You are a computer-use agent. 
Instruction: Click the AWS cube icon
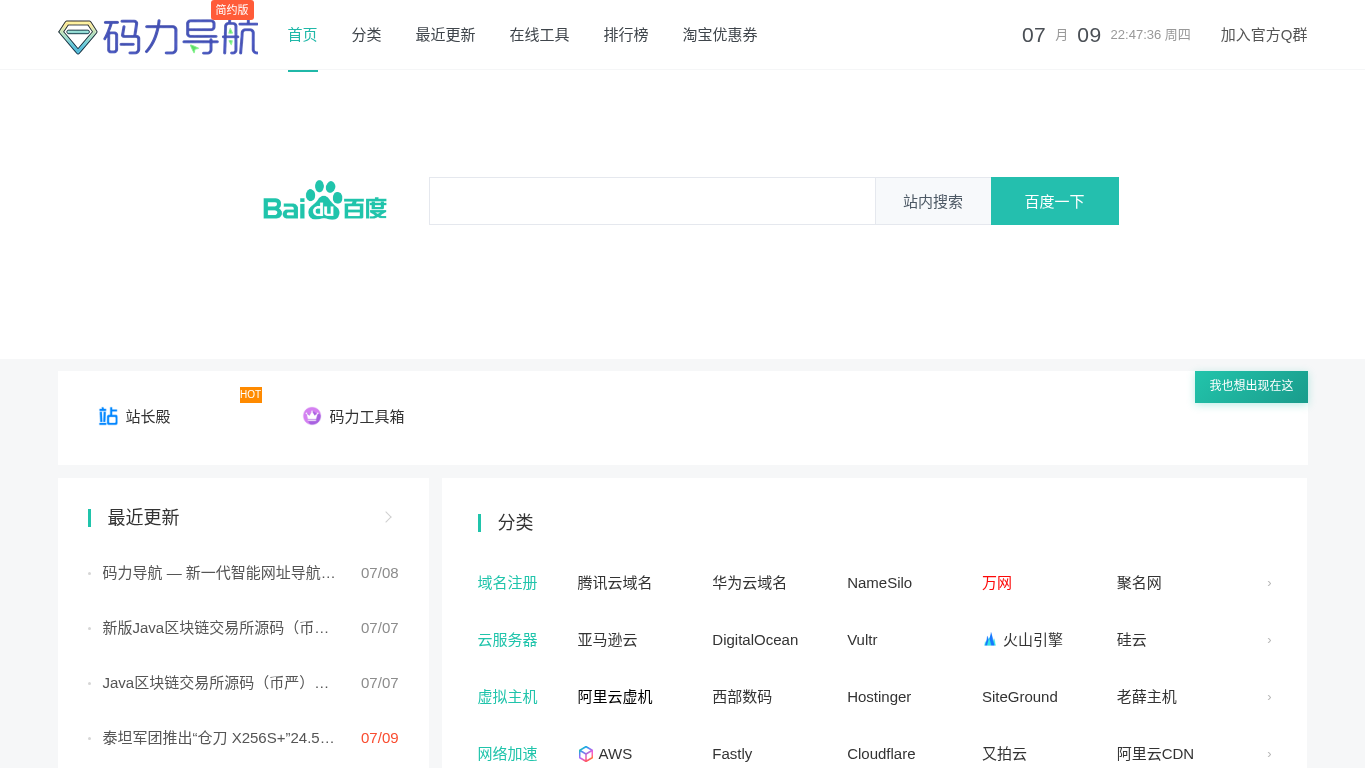(x=586, y=754)
